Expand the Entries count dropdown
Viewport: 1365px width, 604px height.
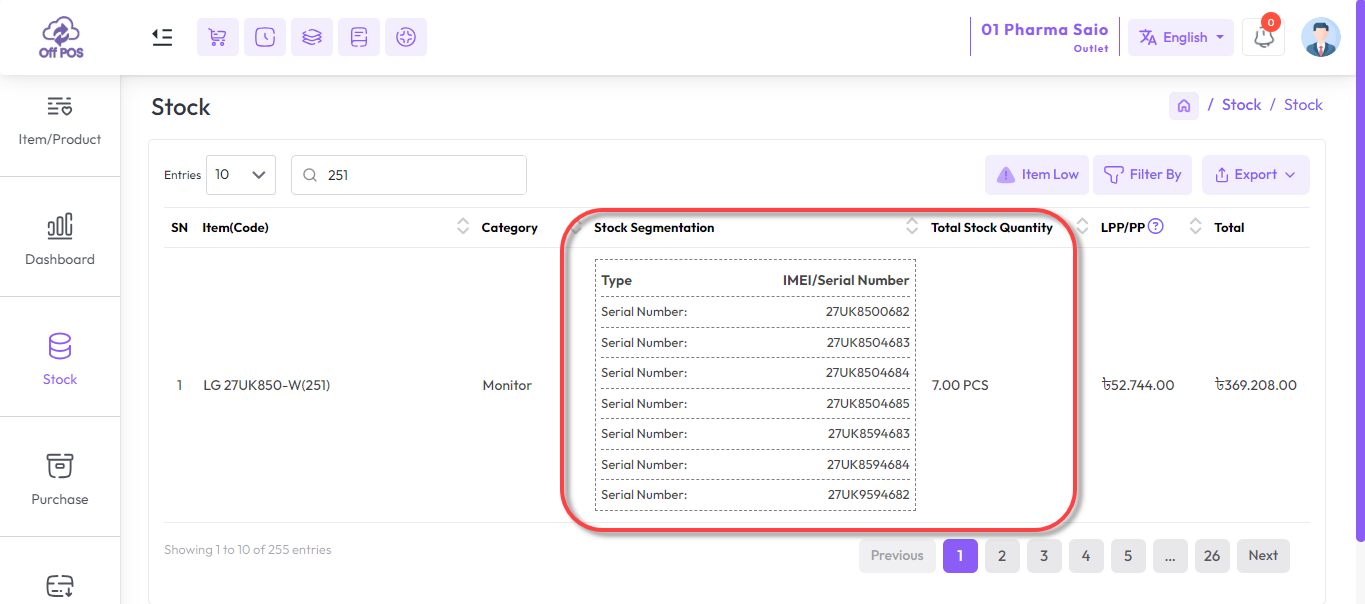[241, 175]
